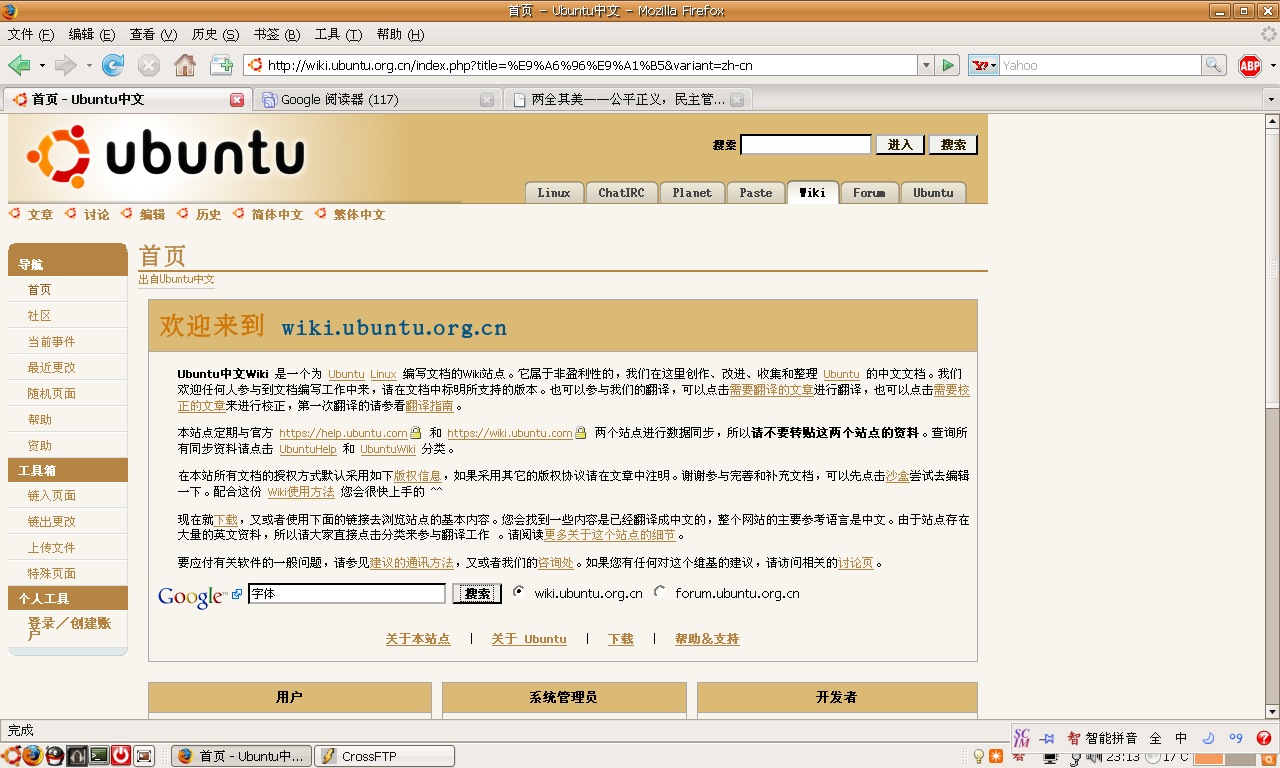Launch the QQ penguin app in the taskbar

55,756
